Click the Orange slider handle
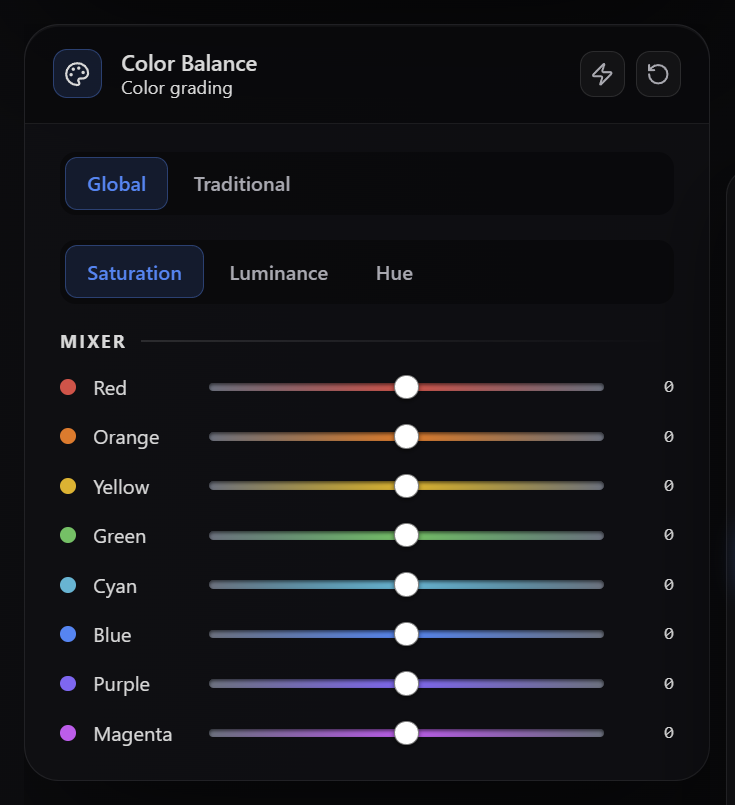The height and width of the screenshot is (805, 735). pos(407,436)
